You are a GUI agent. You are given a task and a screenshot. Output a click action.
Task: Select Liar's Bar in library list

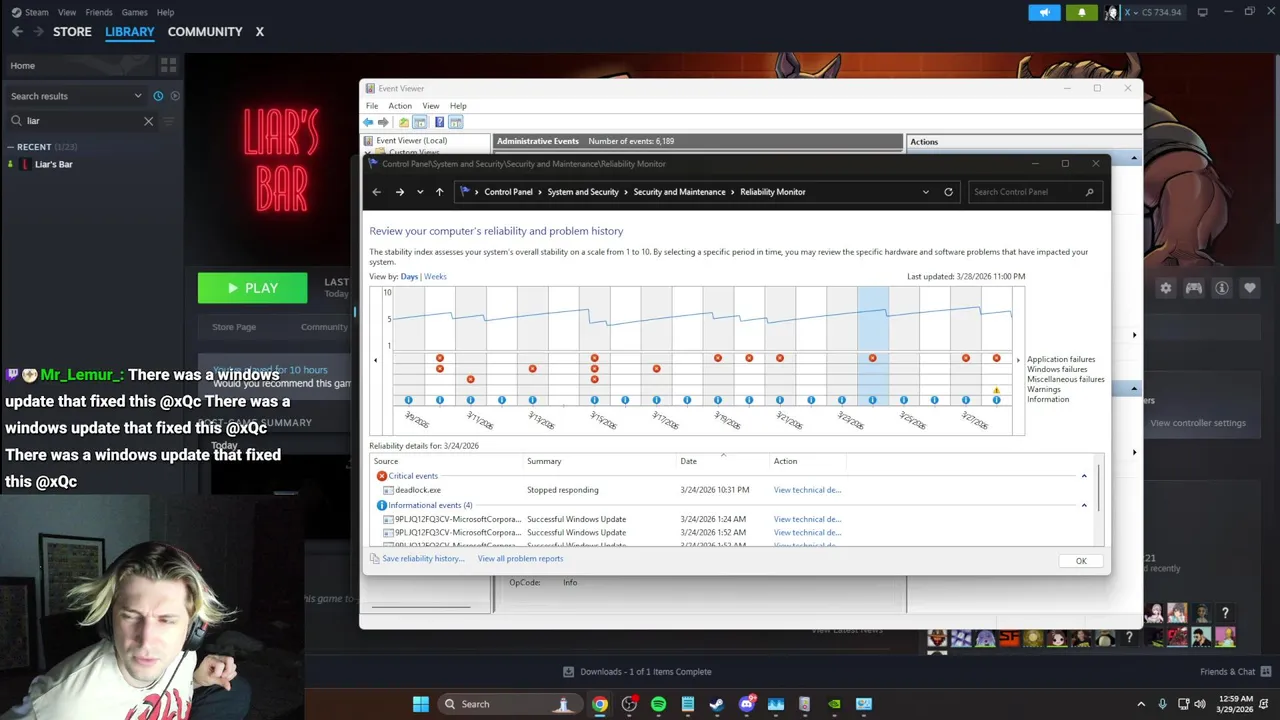(54, 164)
